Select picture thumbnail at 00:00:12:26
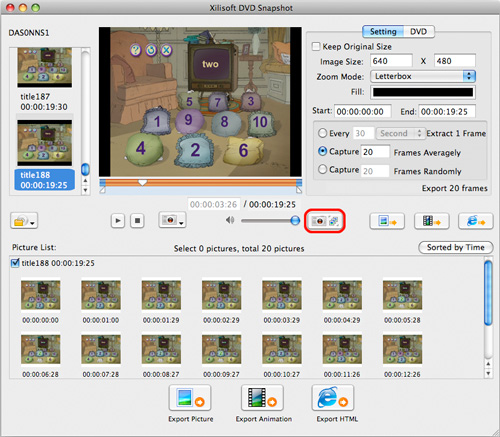 (x=402, y=349)
